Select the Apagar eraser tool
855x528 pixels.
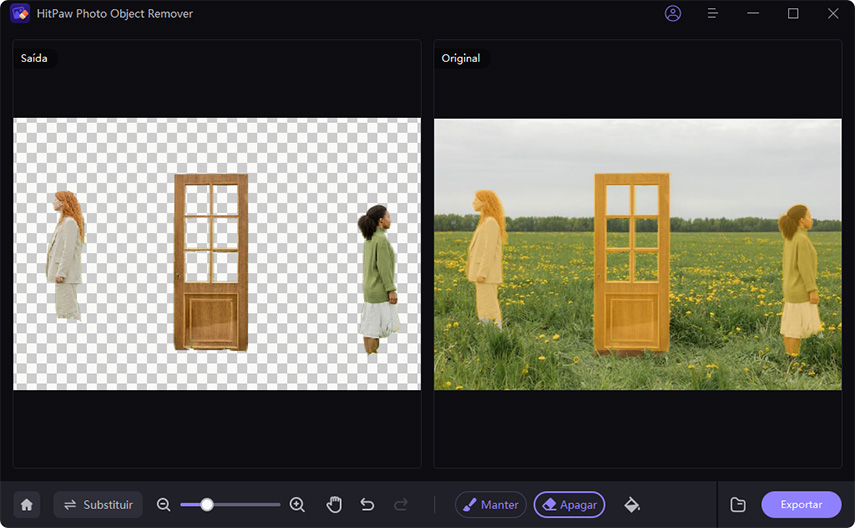click(x=570, y=505)
